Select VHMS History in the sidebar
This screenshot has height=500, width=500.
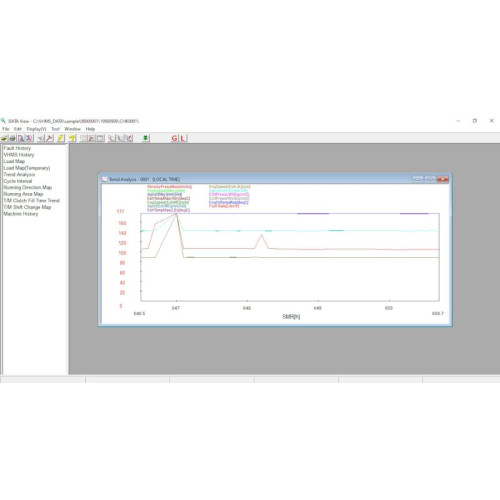[x=19, y=155]
